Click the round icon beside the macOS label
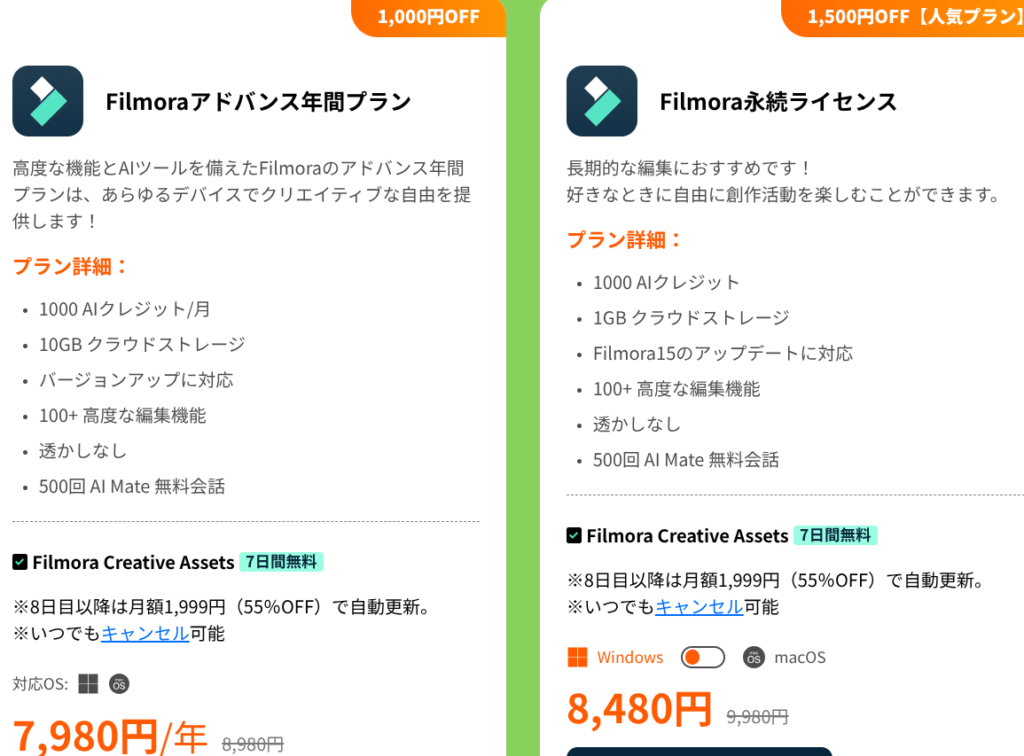The height and width of the screenshot is (756, 1024). (754, 657)
